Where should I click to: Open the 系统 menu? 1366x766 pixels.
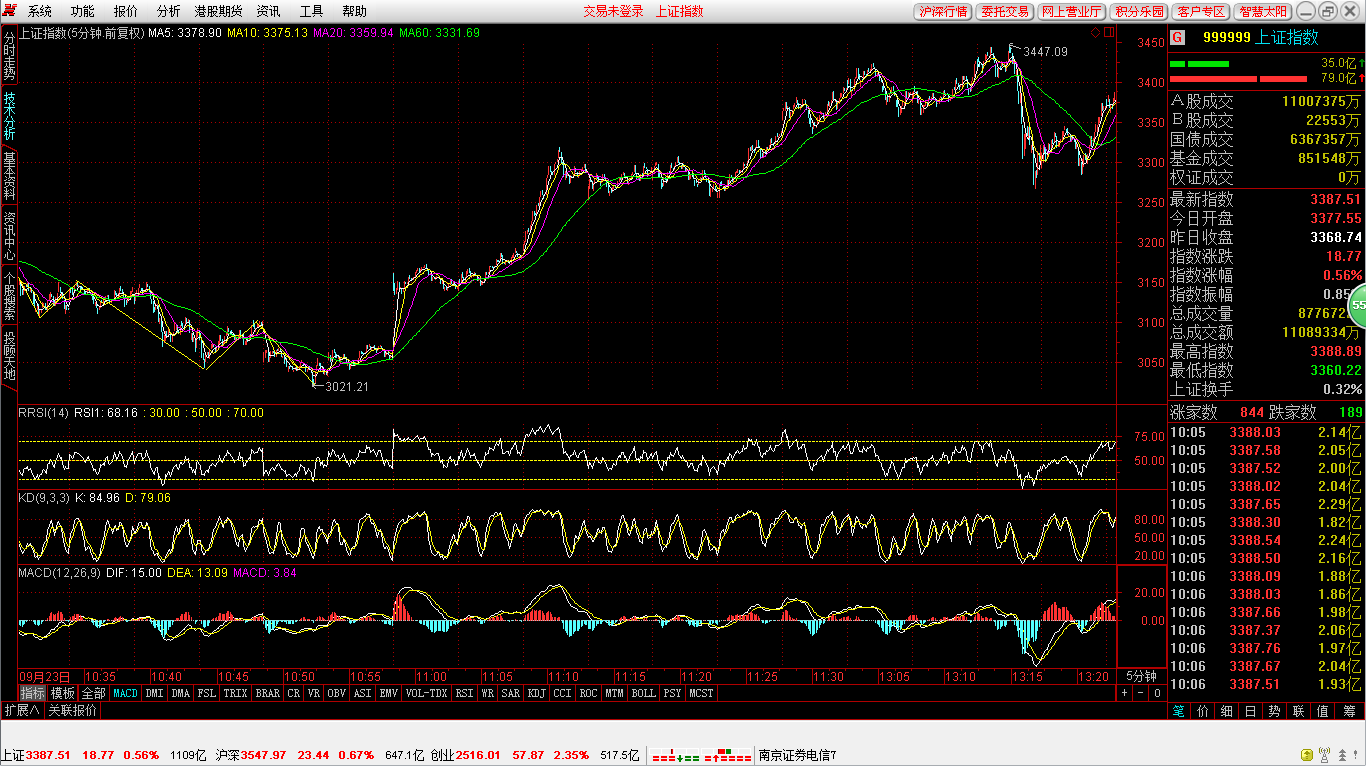[x=40, y=11]
